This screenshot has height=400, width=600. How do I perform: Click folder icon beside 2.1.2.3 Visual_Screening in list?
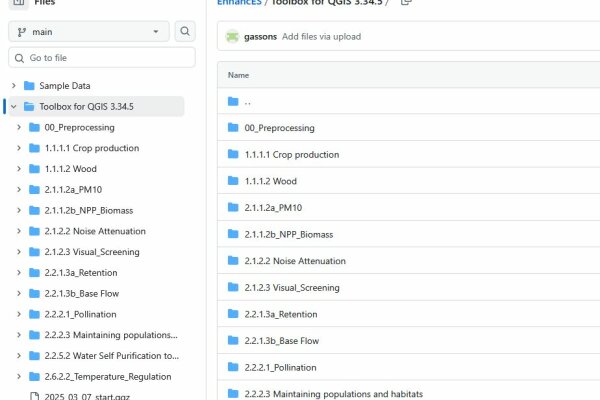coord(233,288)
